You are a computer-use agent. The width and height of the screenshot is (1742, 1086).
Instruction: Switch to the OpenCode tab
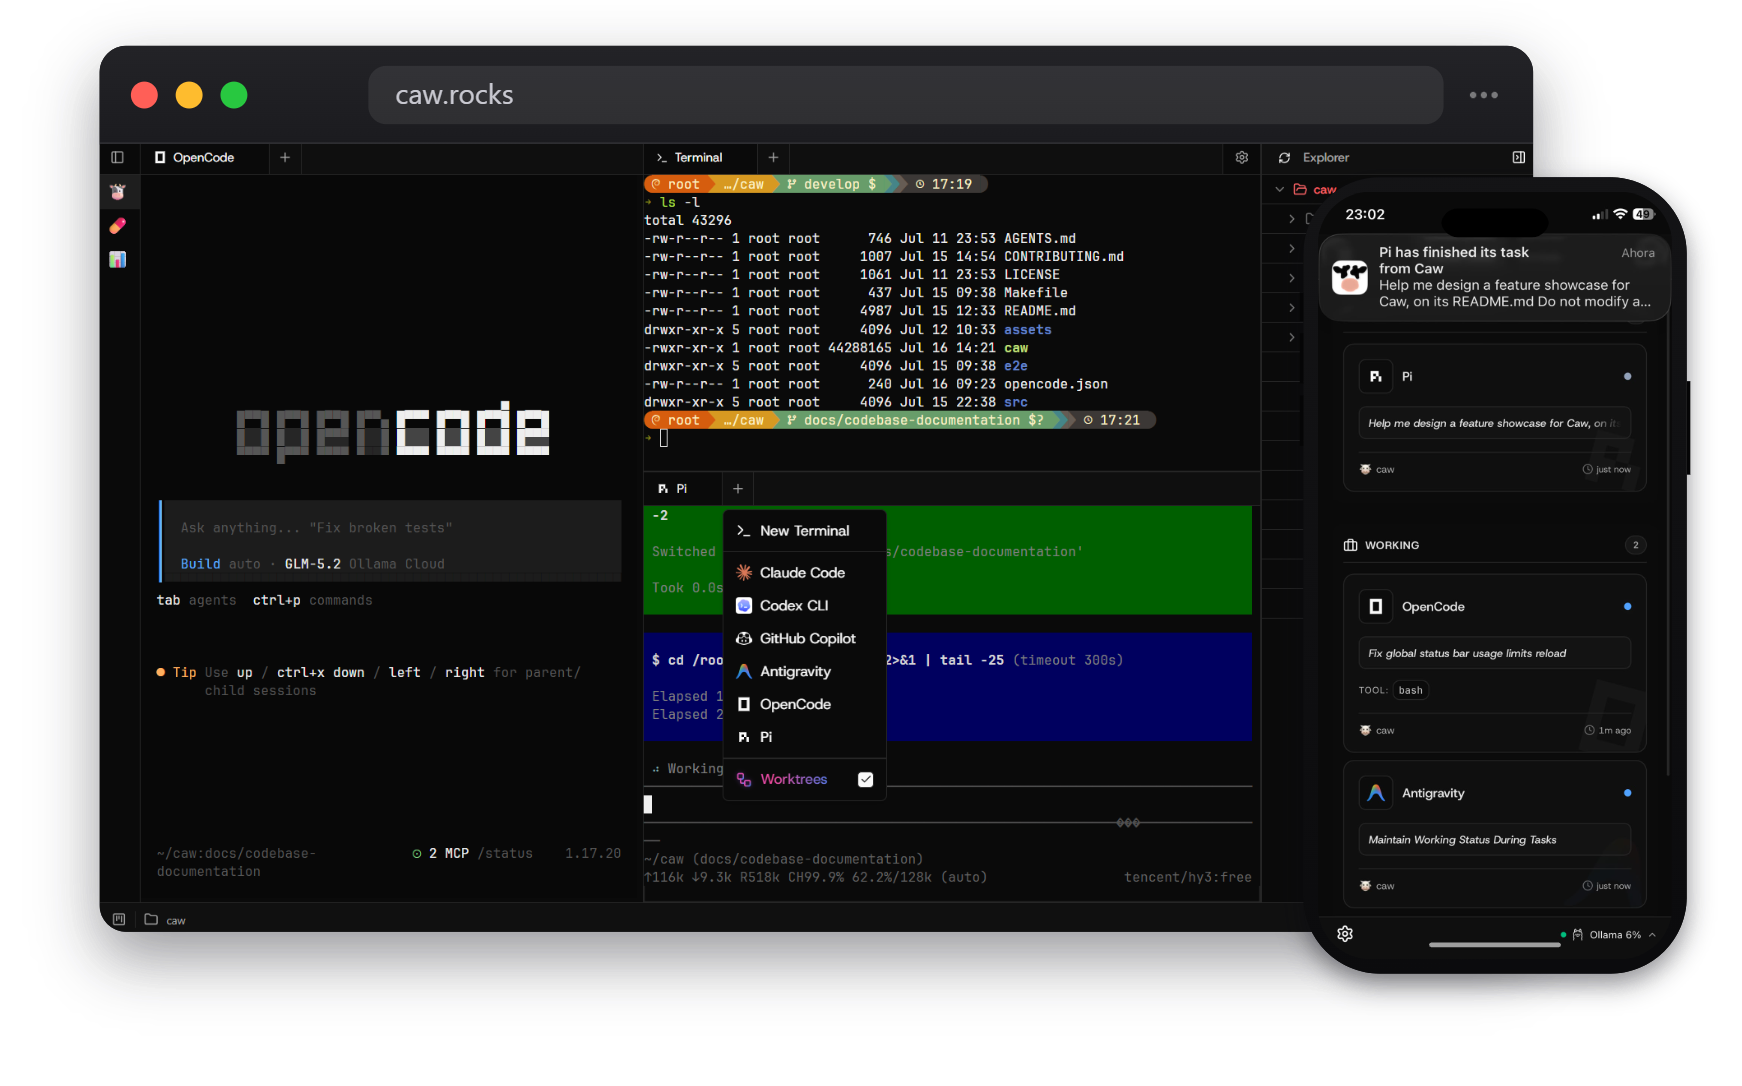point(204,157)
